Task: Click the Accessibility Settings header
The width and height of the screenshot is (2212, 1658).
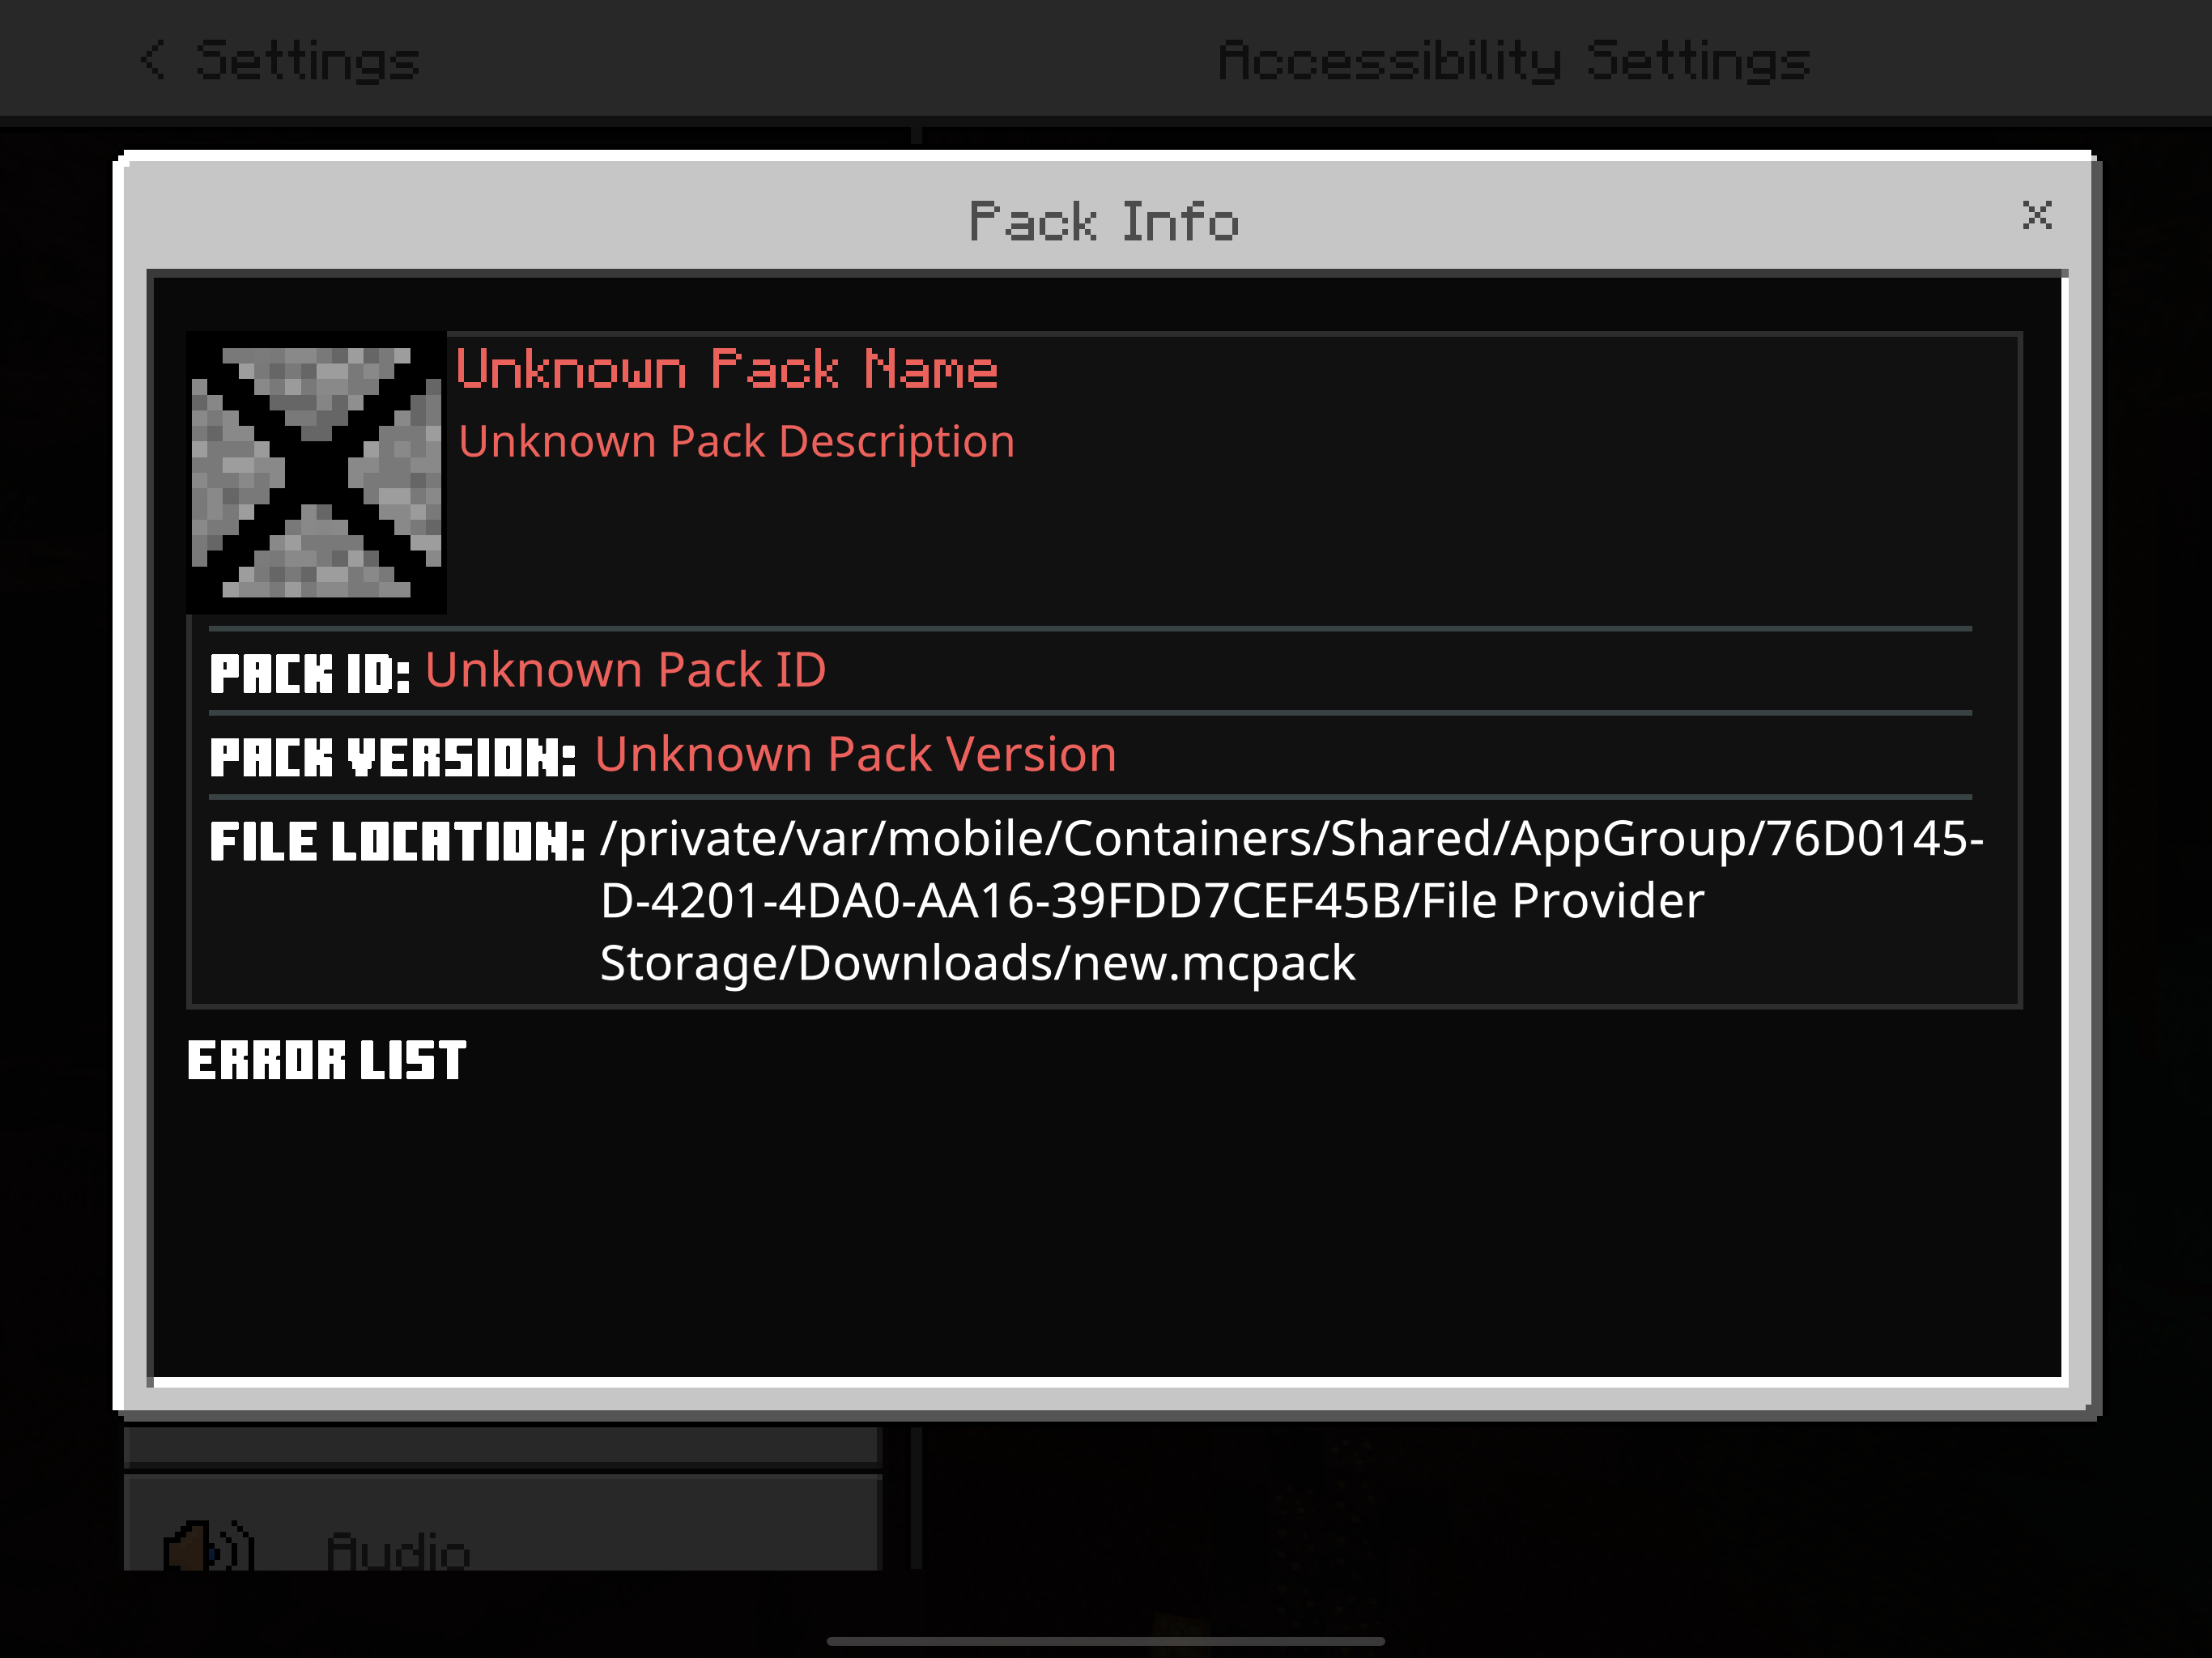Action: [x=1514, y=60]
